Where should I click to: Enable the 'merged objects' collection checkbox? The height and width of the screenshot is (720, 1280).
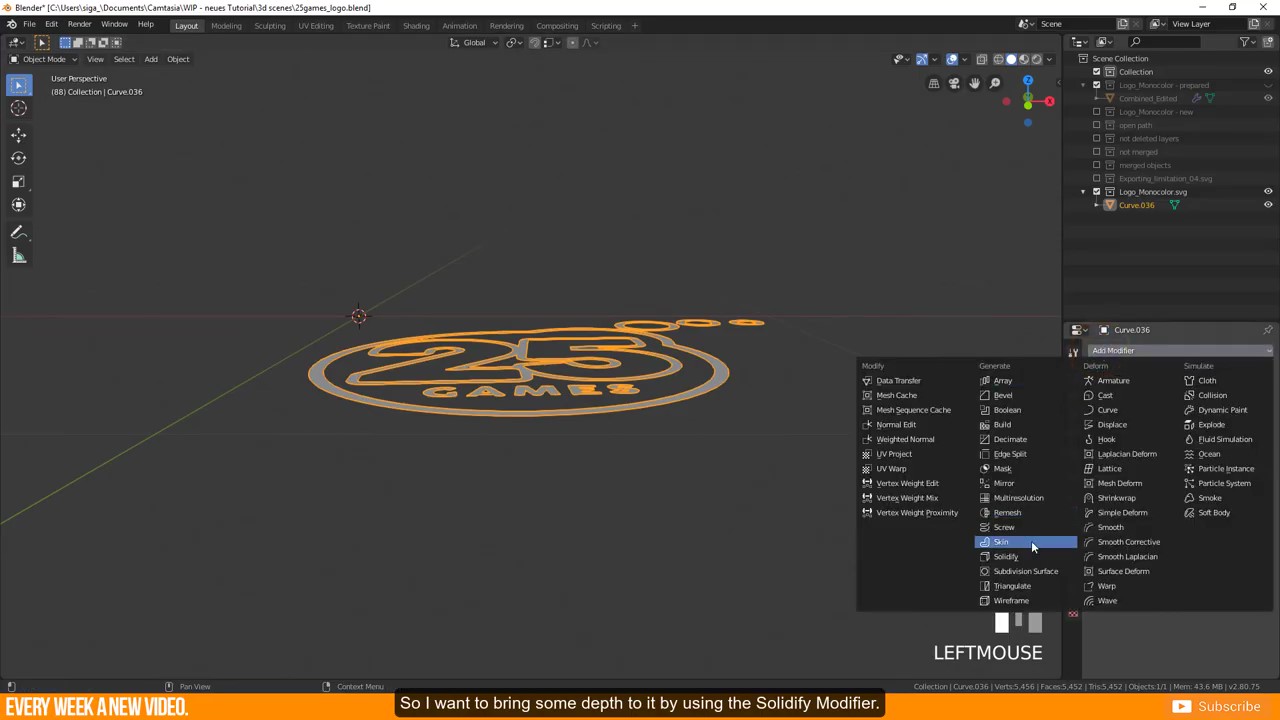click(1096, 165)
